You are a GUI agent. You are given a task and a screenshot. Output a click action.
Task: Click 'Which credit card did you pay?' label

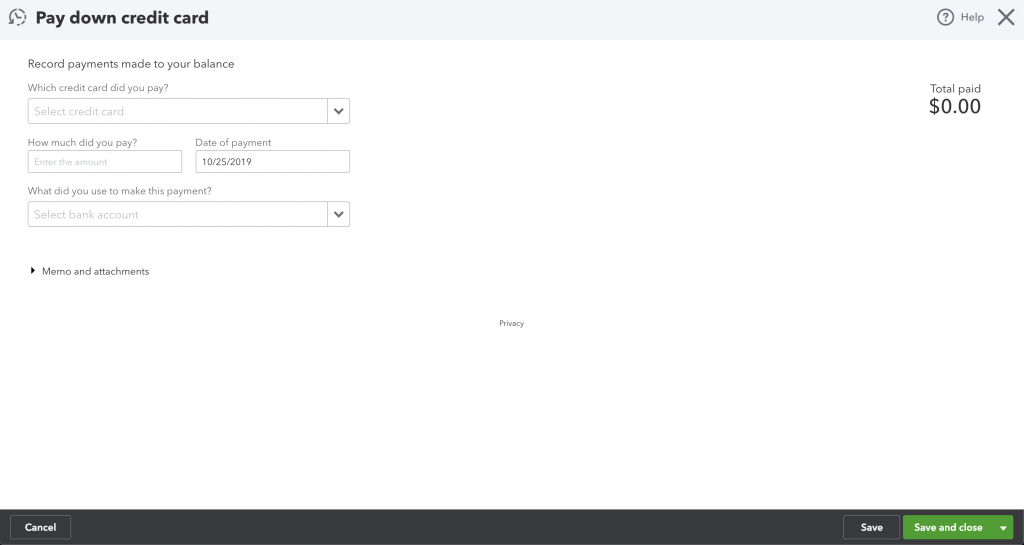[x=98, y=87]
